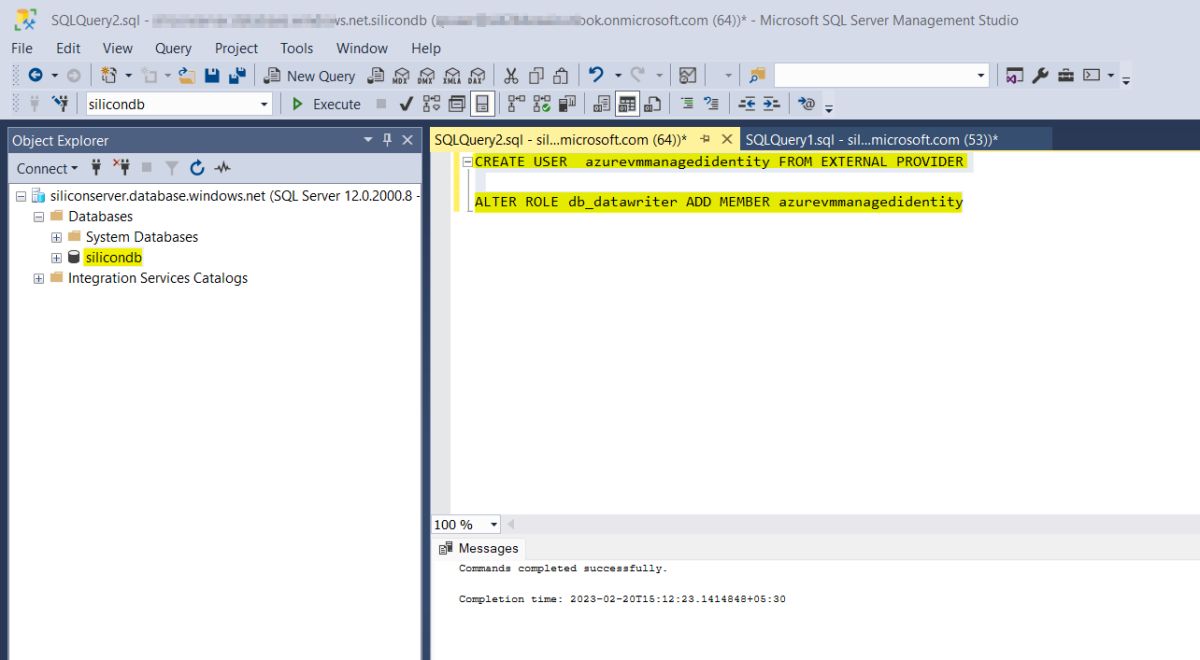Screen dimensions: 1200x660
Task: Click the DMX query icon
Action: (x=427, y=75)
